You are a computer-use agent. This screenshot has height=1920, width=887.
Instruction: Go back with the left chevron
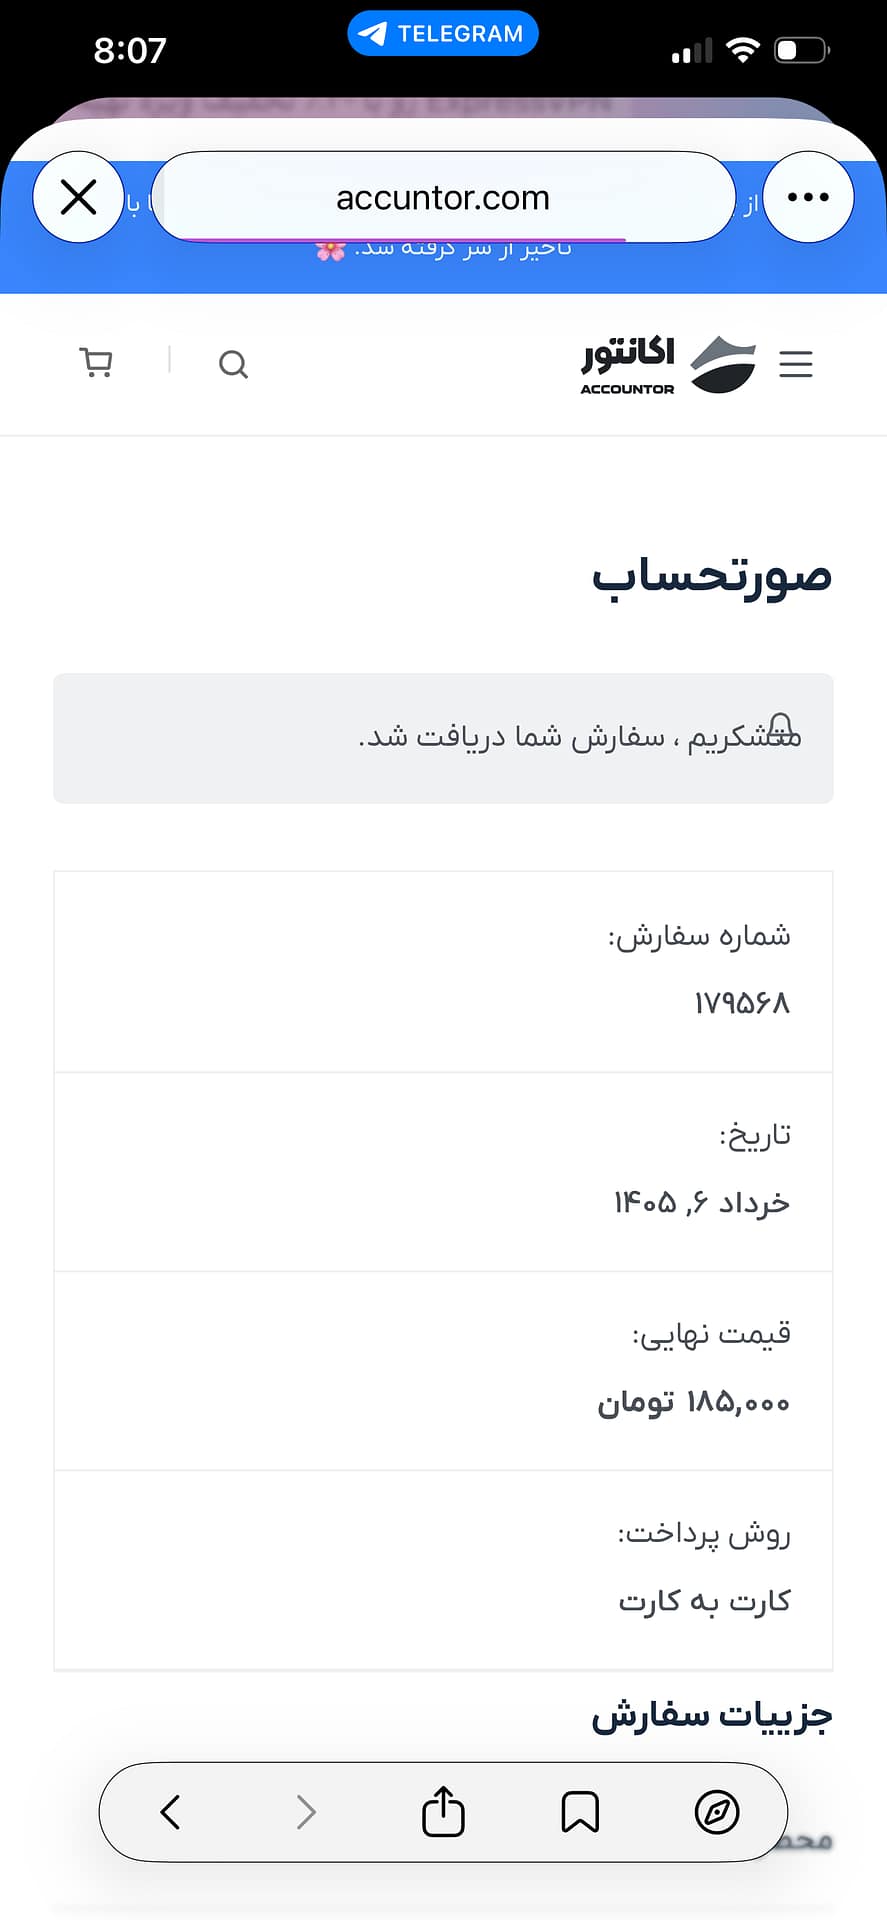coord(170,1812)
